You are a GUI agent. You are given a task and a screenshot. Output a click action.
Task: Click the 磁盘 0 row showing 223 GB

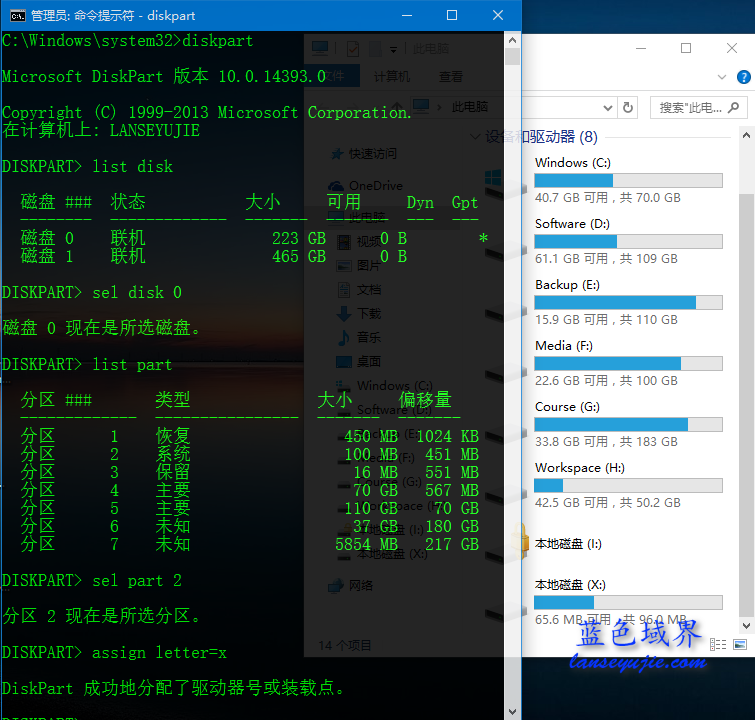coord(254,238)
